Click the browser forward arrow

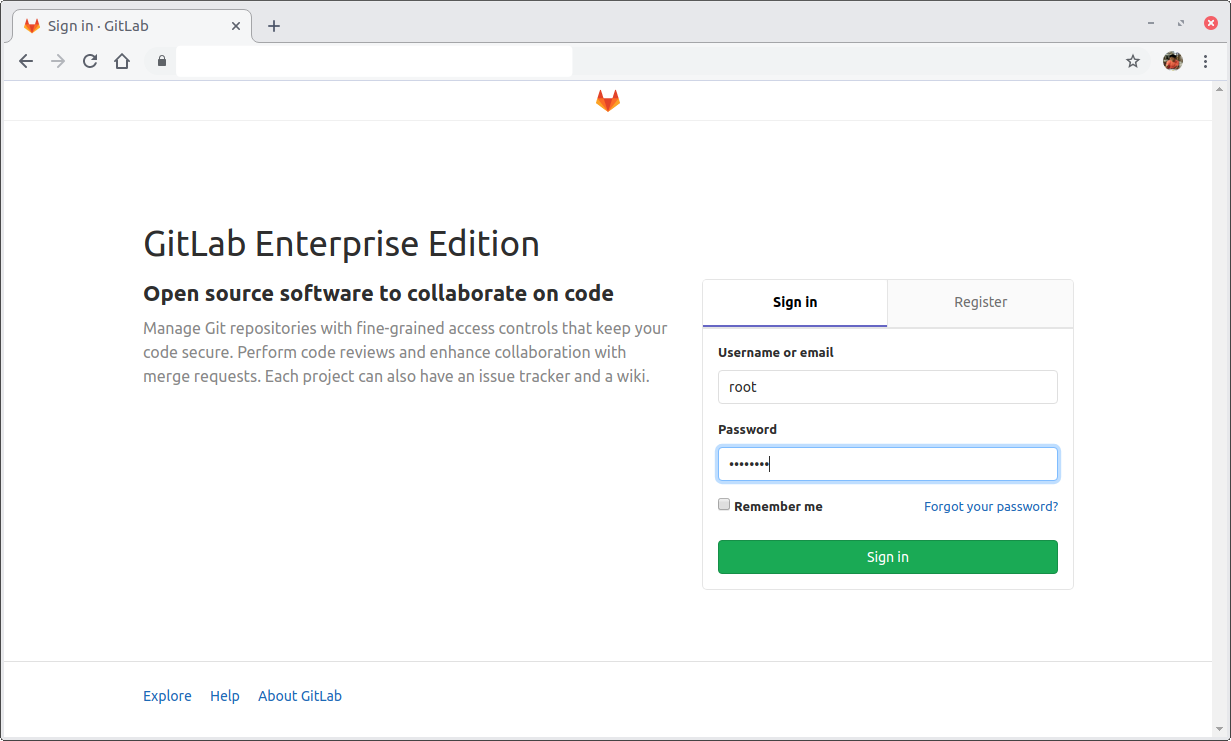(x=58, y=61)
